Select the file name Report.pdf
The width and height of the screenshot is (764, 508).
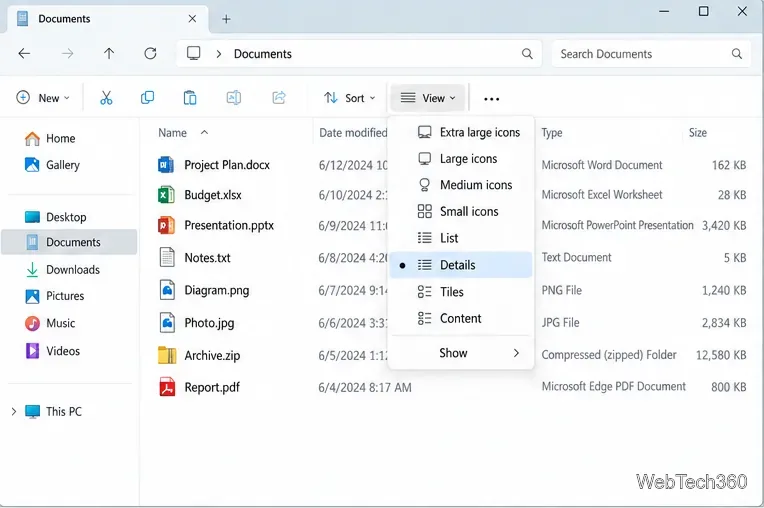[x=212, y=387]
